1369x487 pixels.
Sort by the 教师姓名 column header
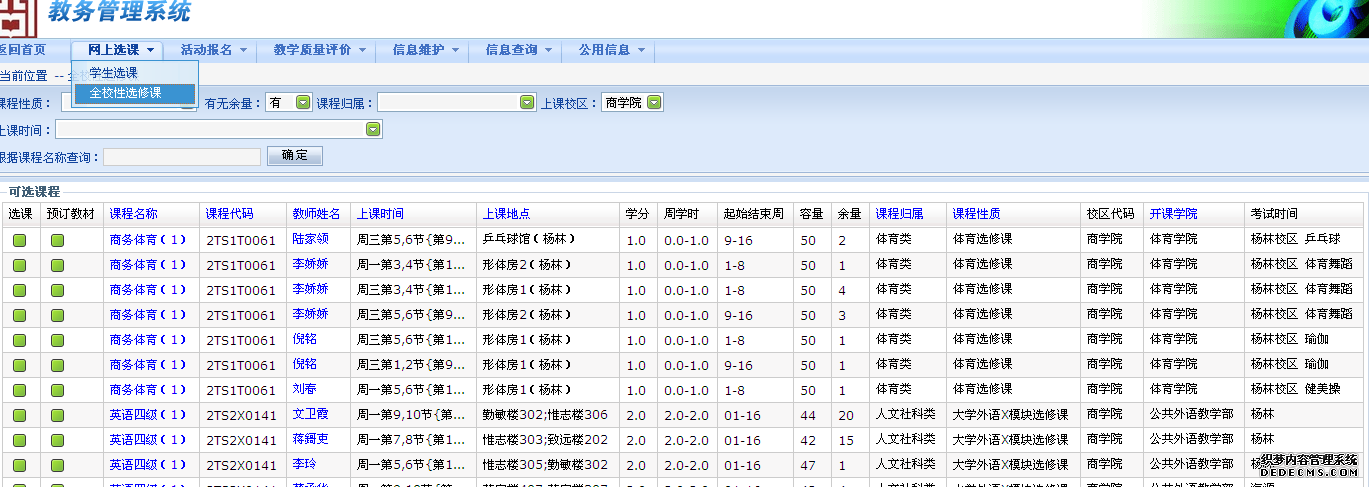pyautogui.click(x=316, y=214)
